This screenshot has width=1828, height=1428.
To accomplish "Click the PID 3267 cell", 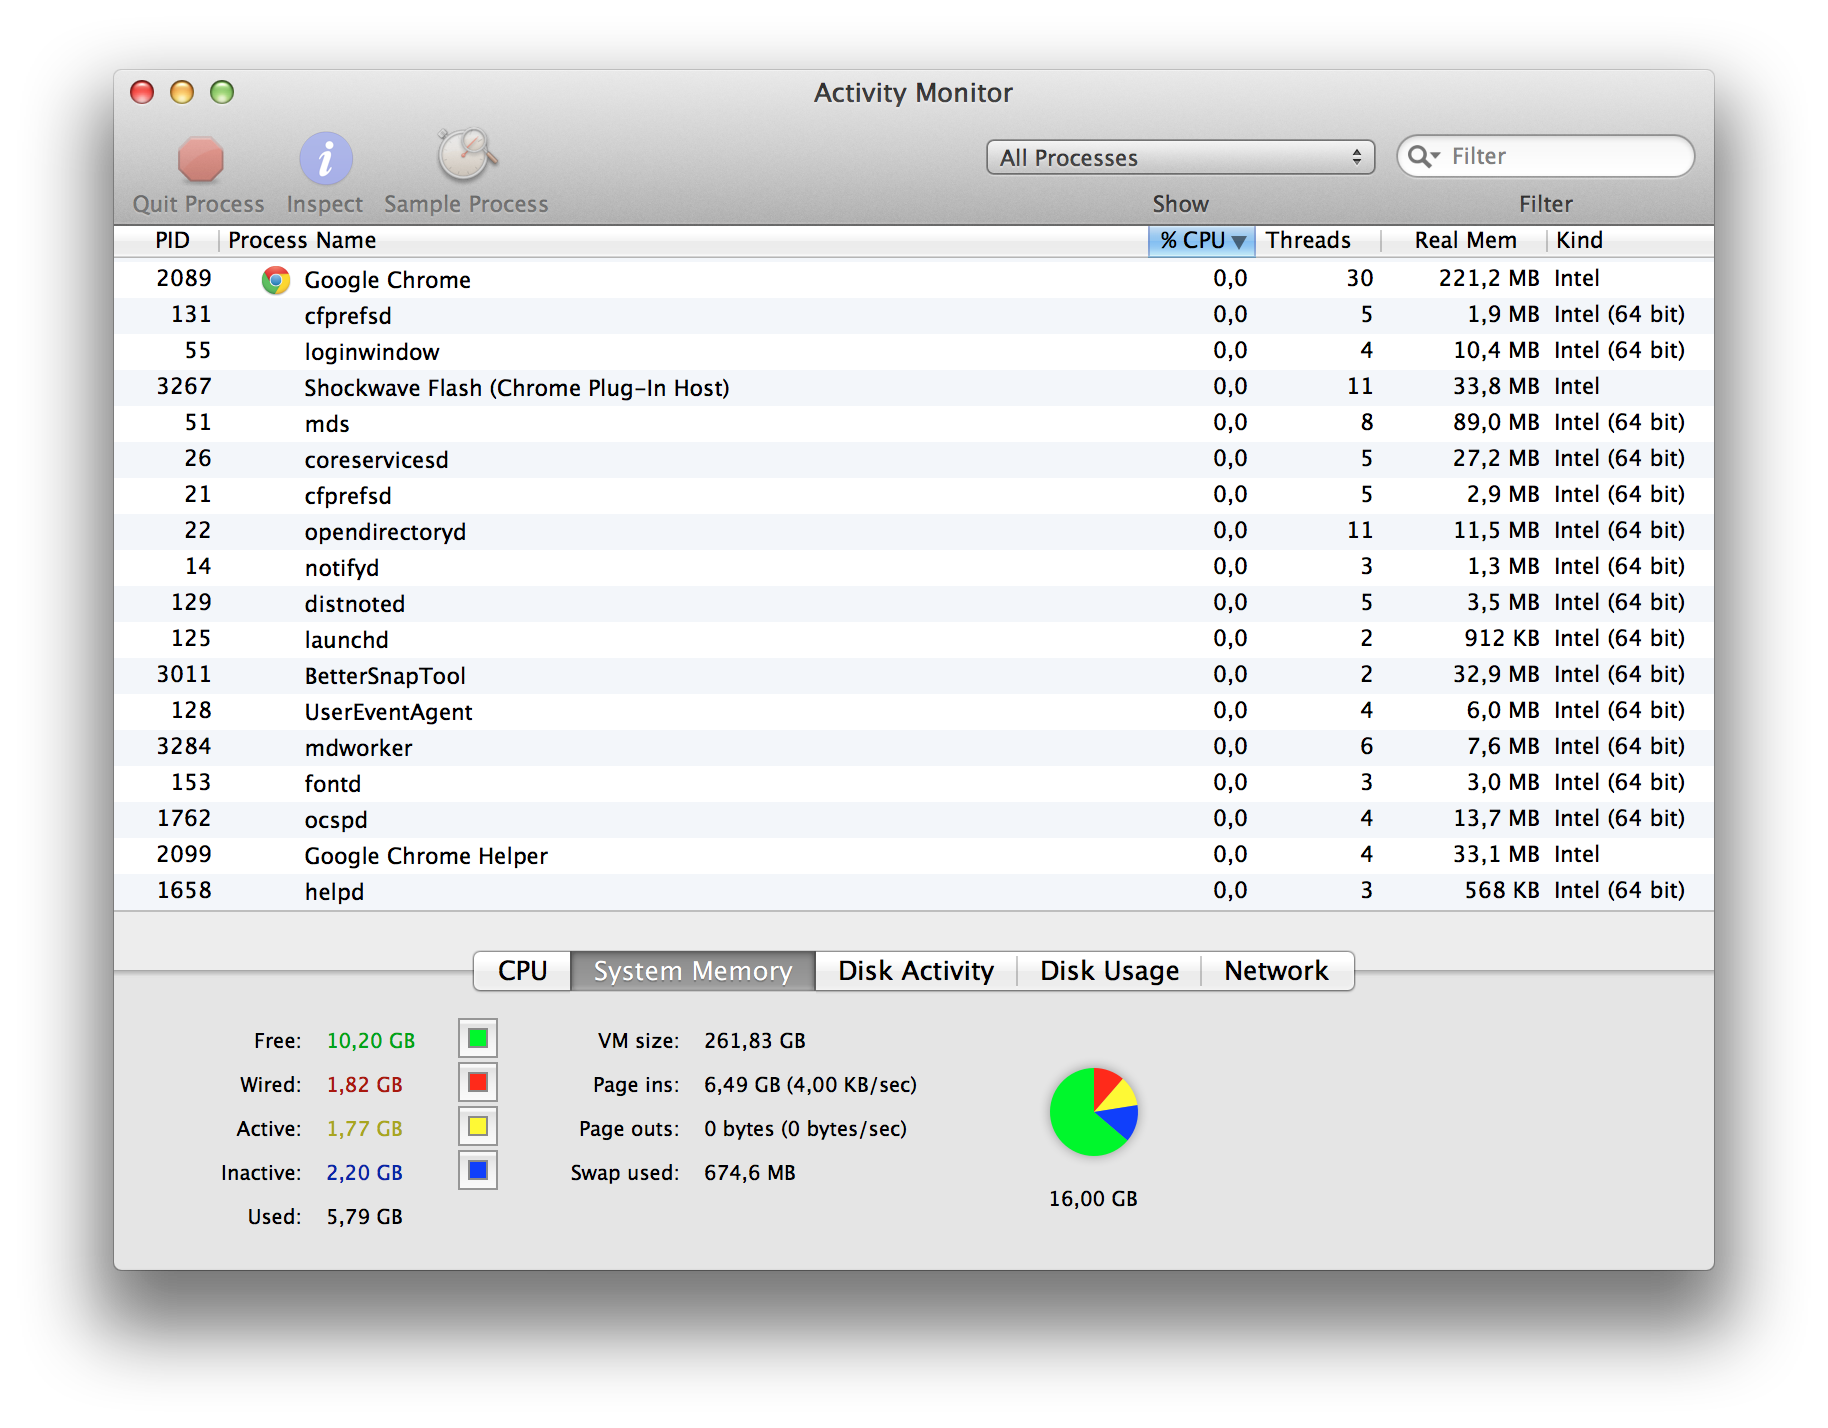I will click(184, 387).
